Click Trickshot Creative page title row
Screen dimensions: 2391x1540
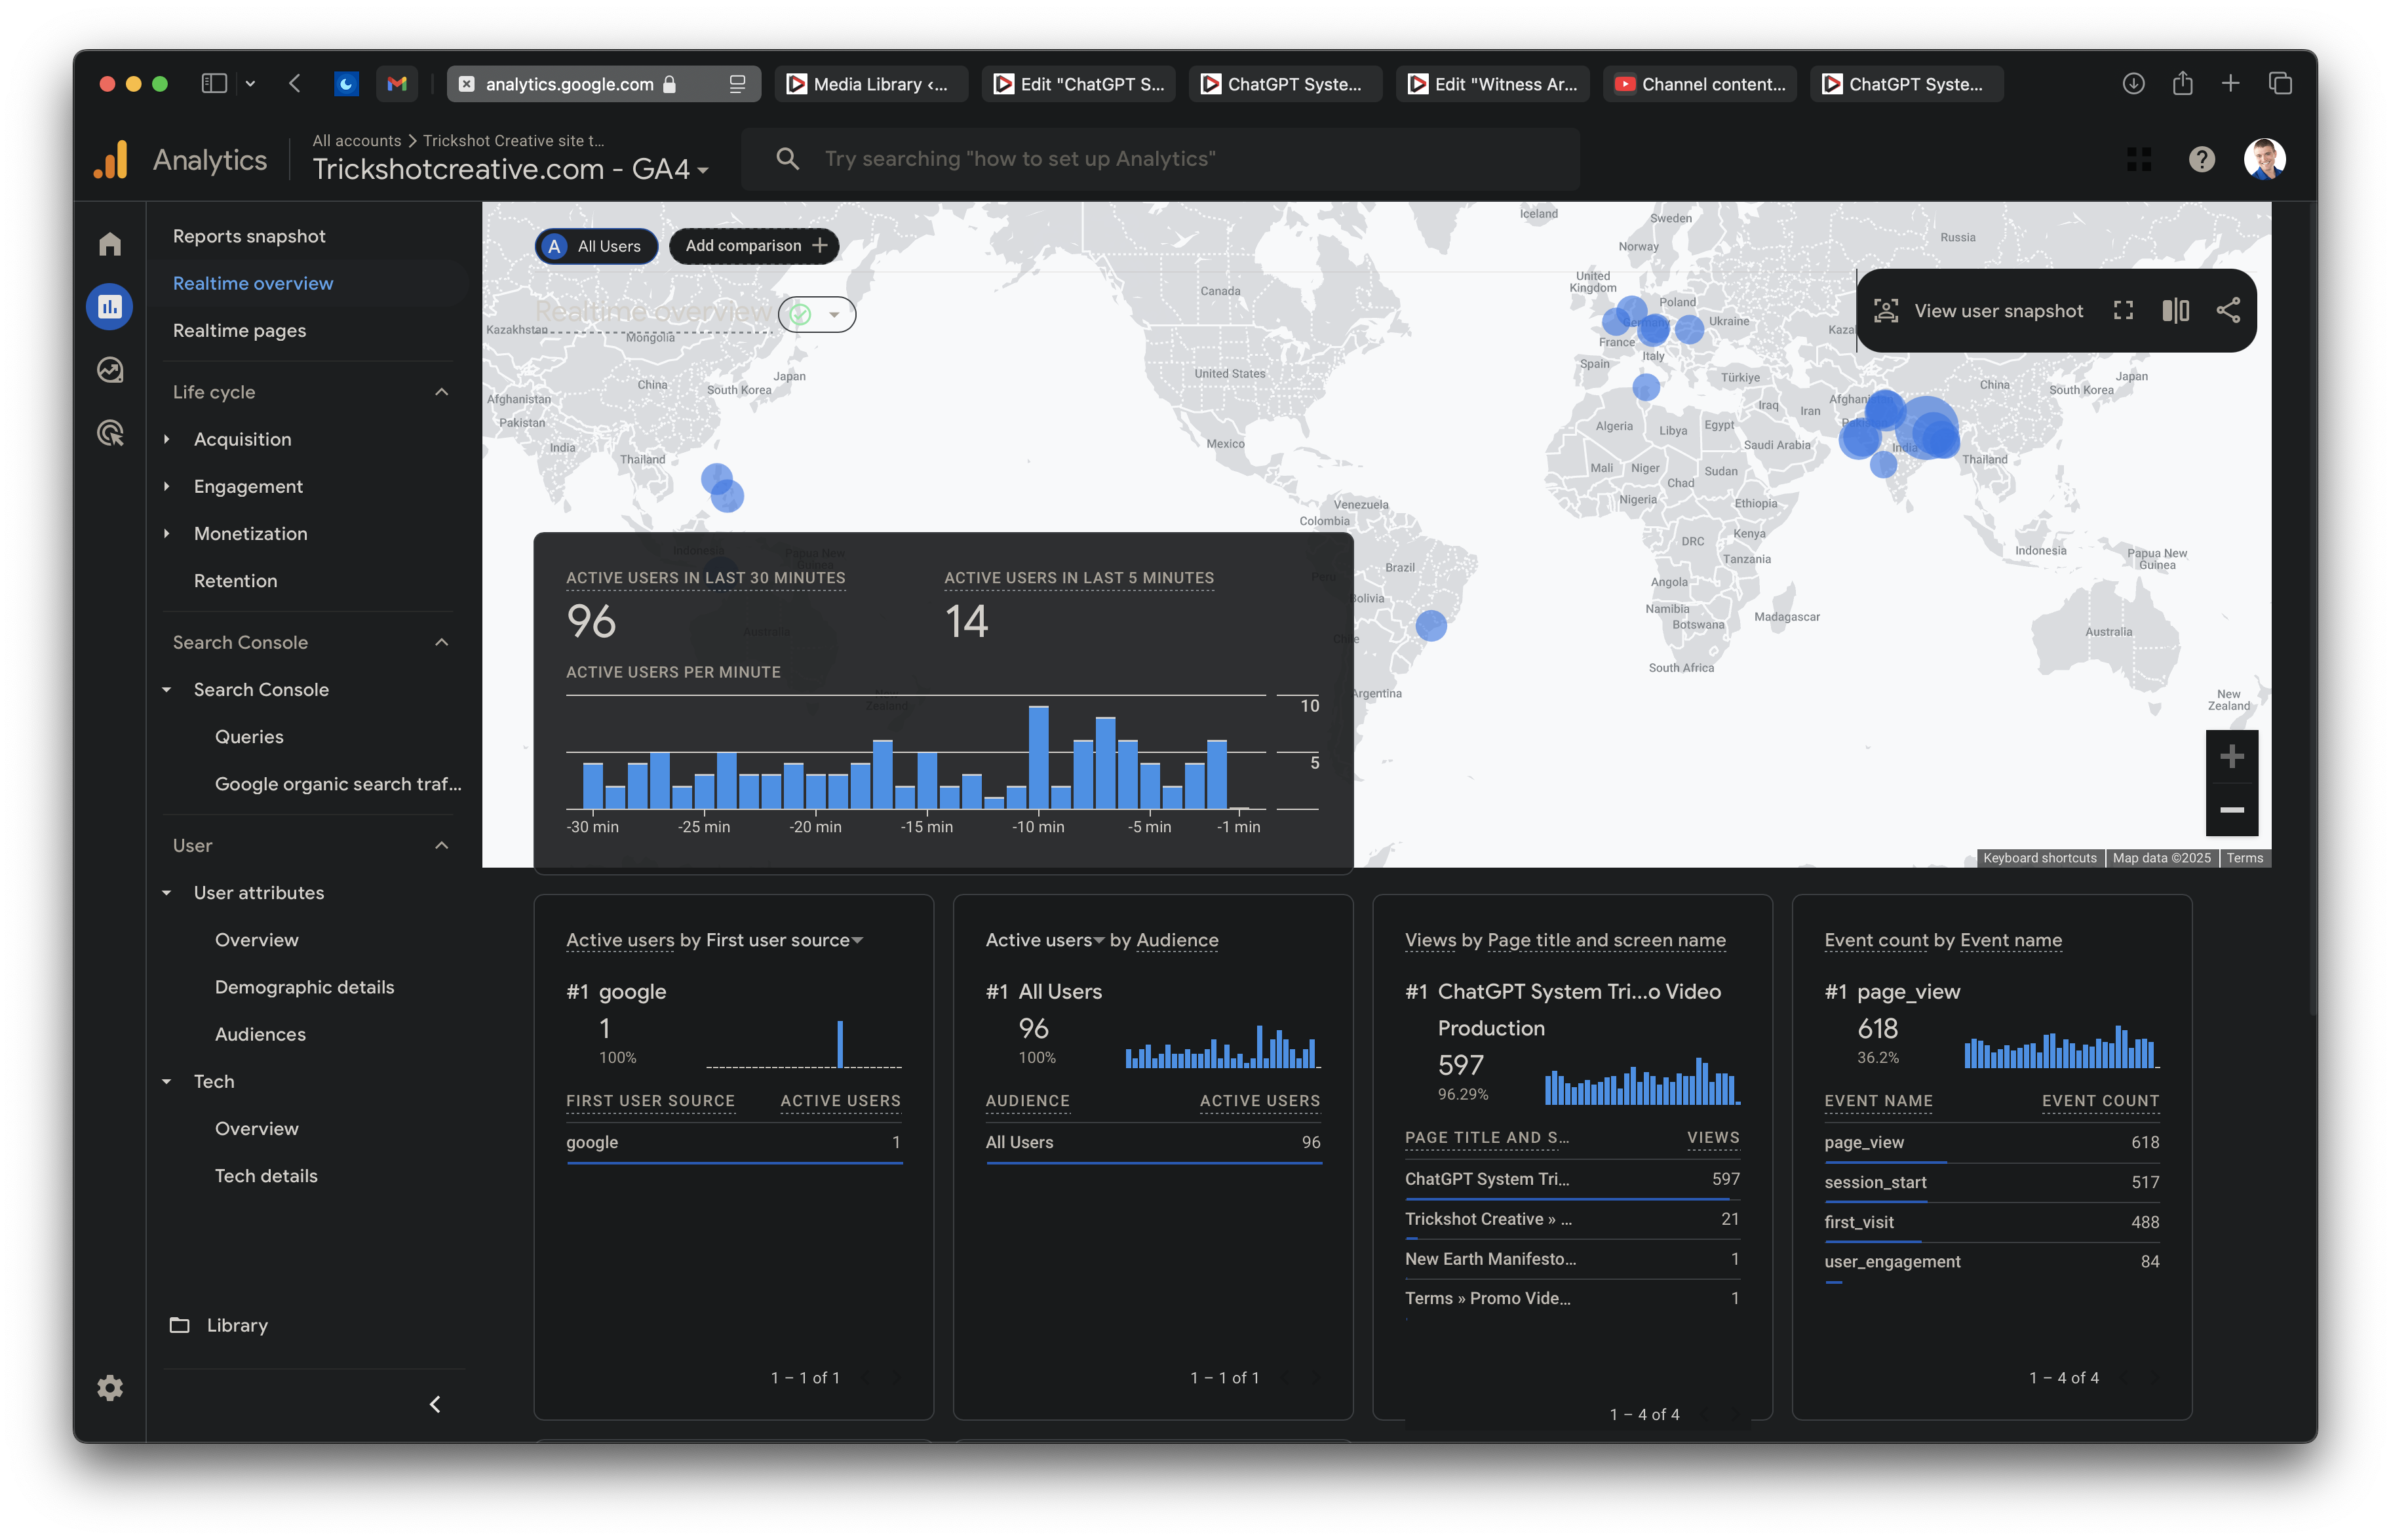tap(1572, 1219)
